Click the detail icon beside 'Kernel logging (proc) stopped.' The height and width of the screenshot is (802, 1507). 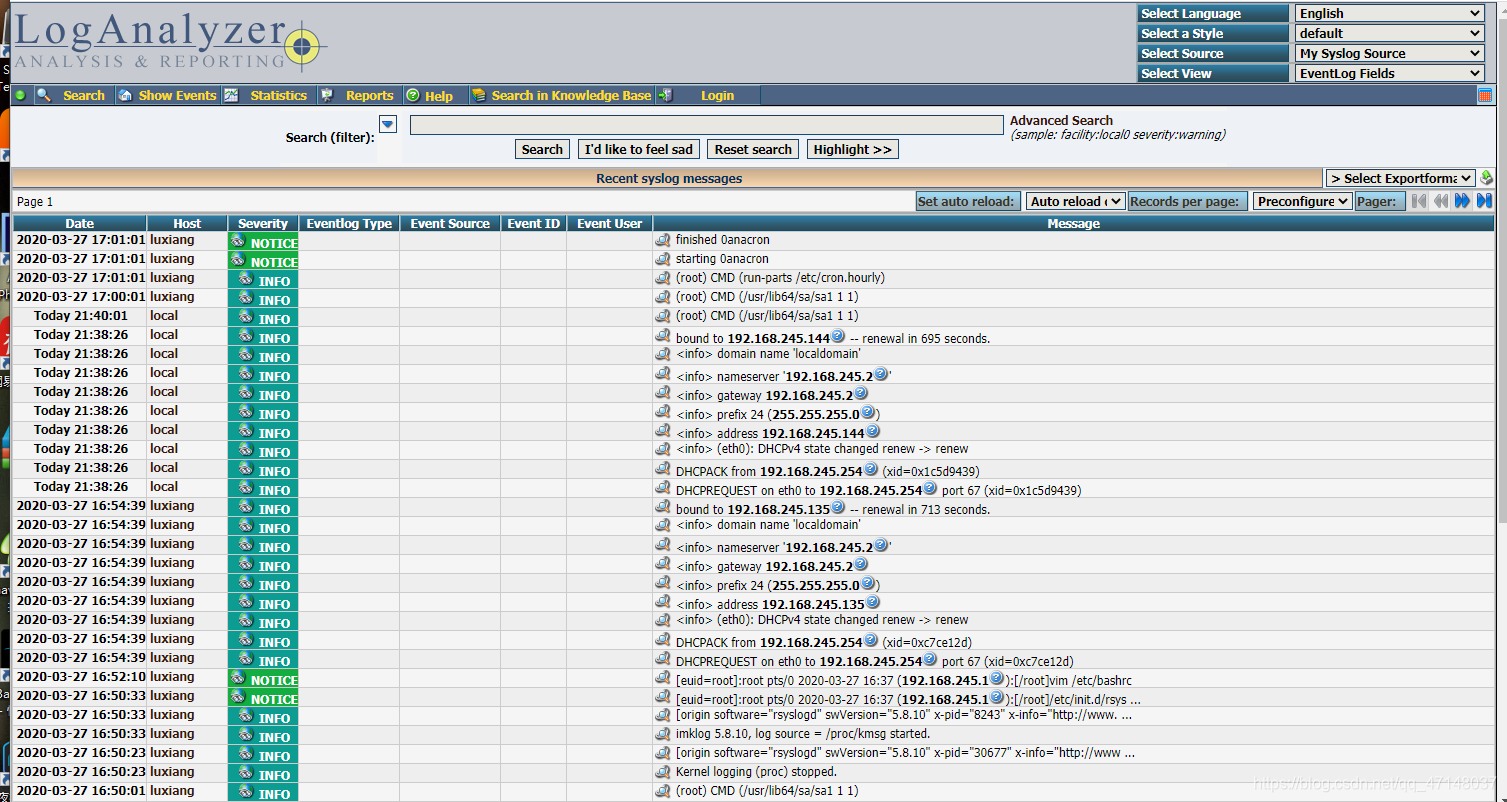click(x=662, y=772)
